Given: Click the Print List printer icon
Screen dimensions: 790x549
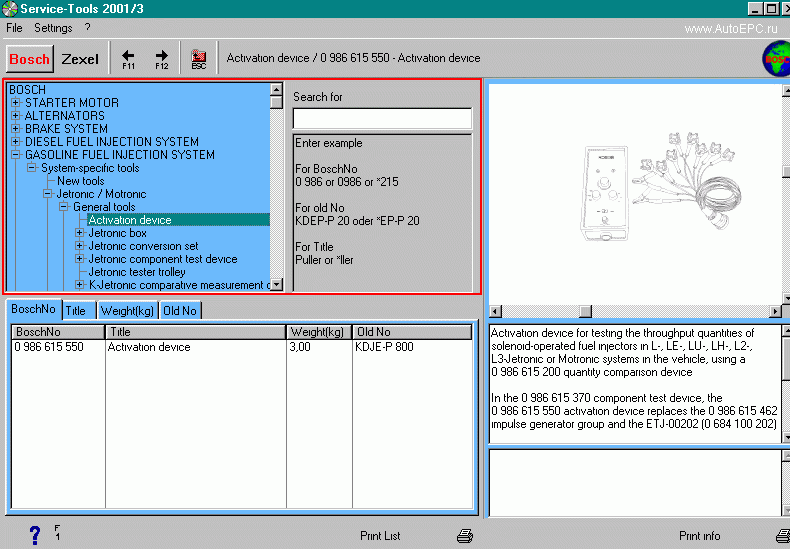Looking at the screenshot, I should 465,536.
